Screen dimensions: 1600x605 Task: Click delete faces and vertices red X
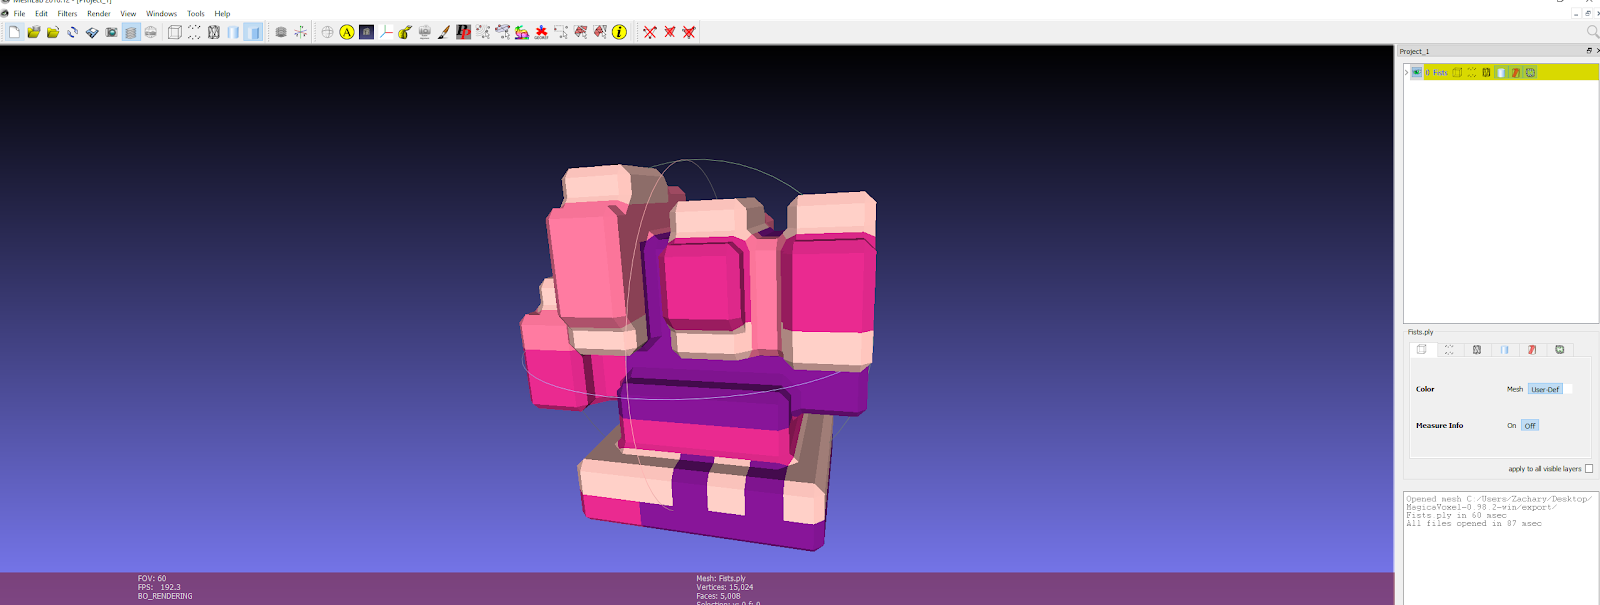689,32
